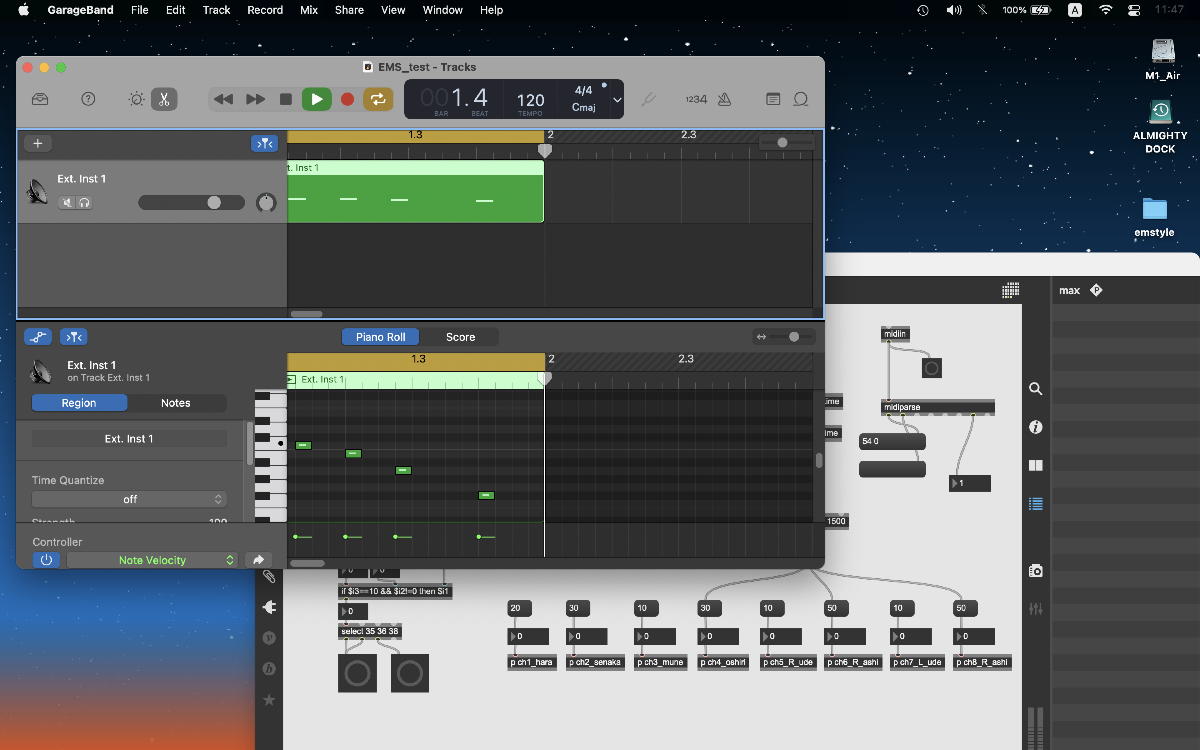The height and width of the screenshot is (750, 1200).
Task: Toggle the Editors scissors button
Action: pyautogui.click(x=164, y=99)
